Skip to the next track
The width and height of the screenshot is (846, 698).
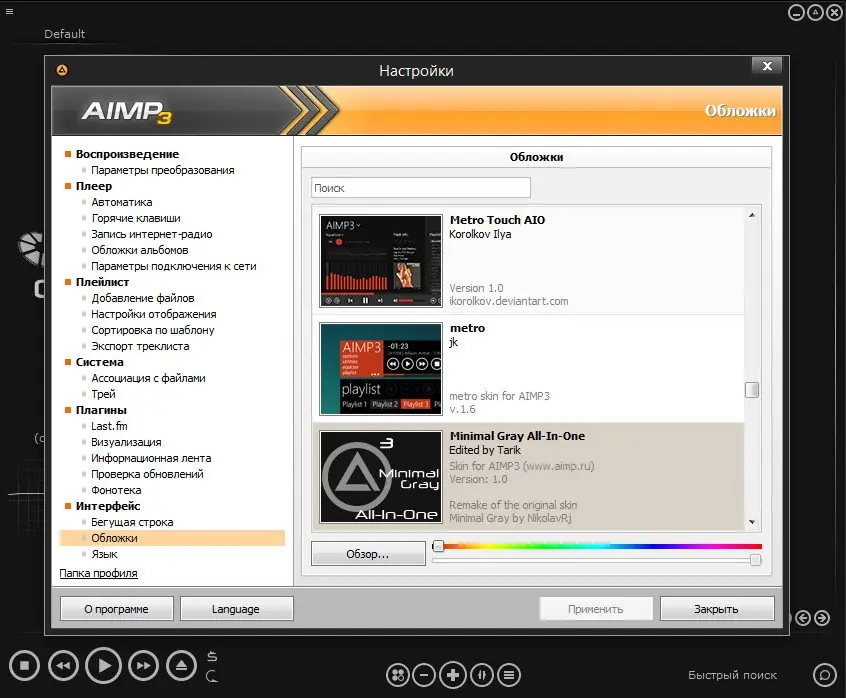144,666
